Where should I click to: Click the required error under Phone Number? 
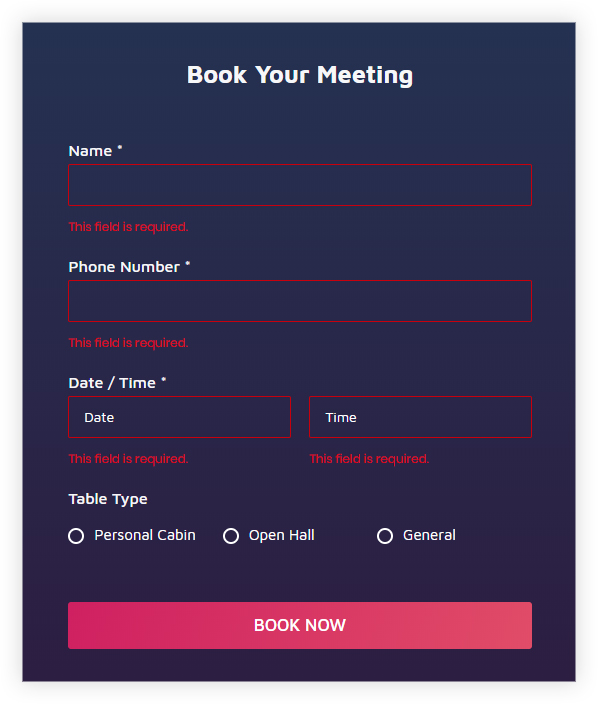(128, 343)
